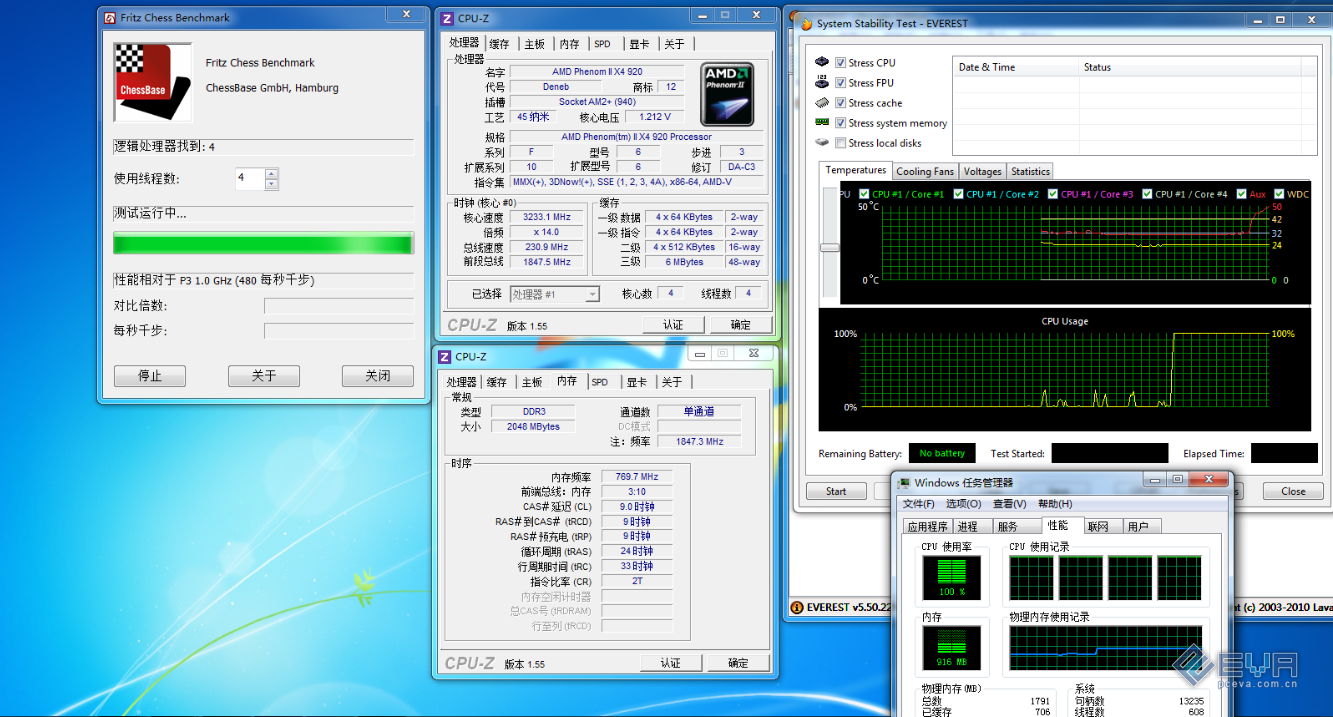Click the Date & Time column header

[1016, 67]
